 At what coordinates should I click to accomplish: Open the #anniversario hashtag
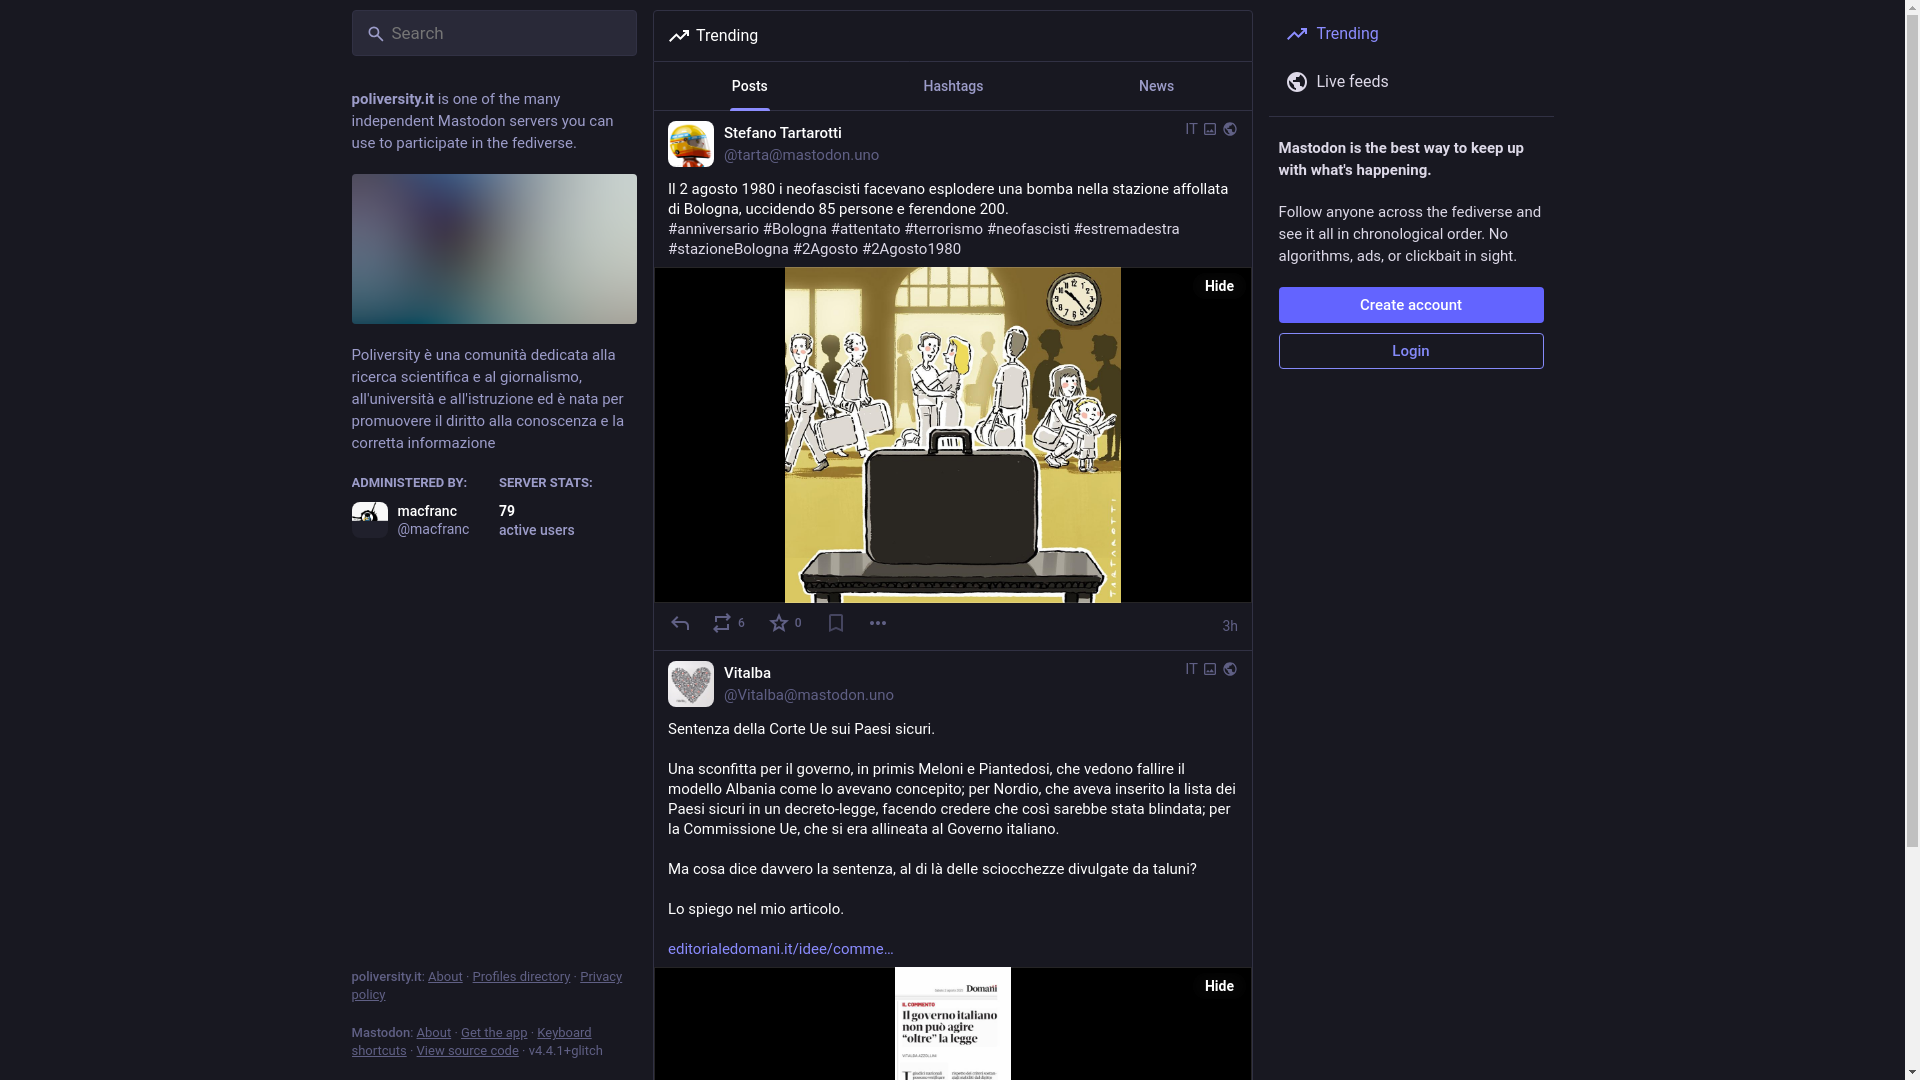coord(713,229)
